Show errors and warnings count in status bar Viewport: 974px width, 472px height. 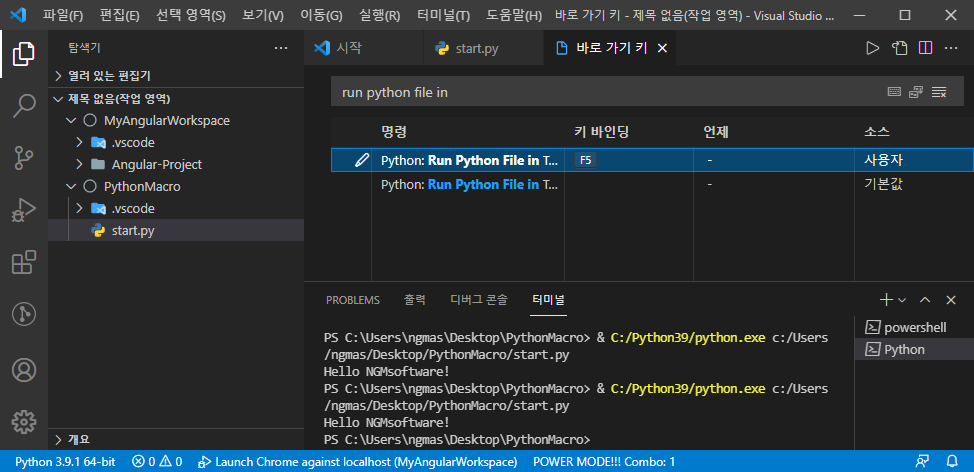[157, 461]
